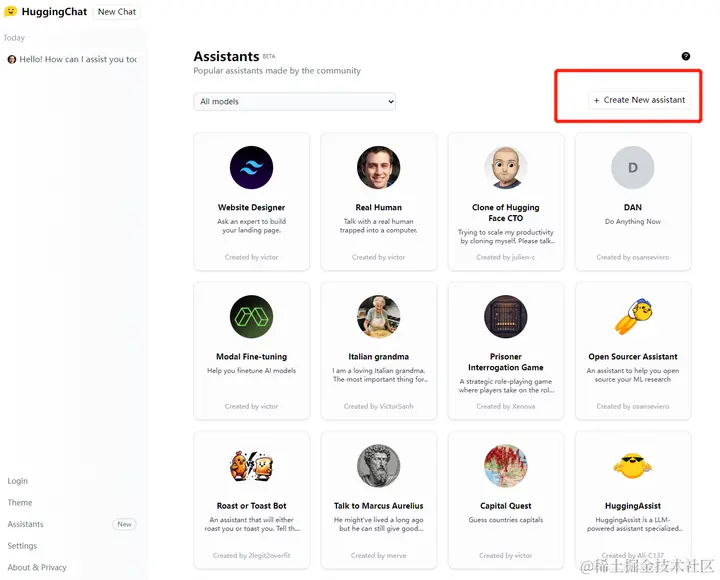
Task: Select the Italian grandma title
Action: 378,357
